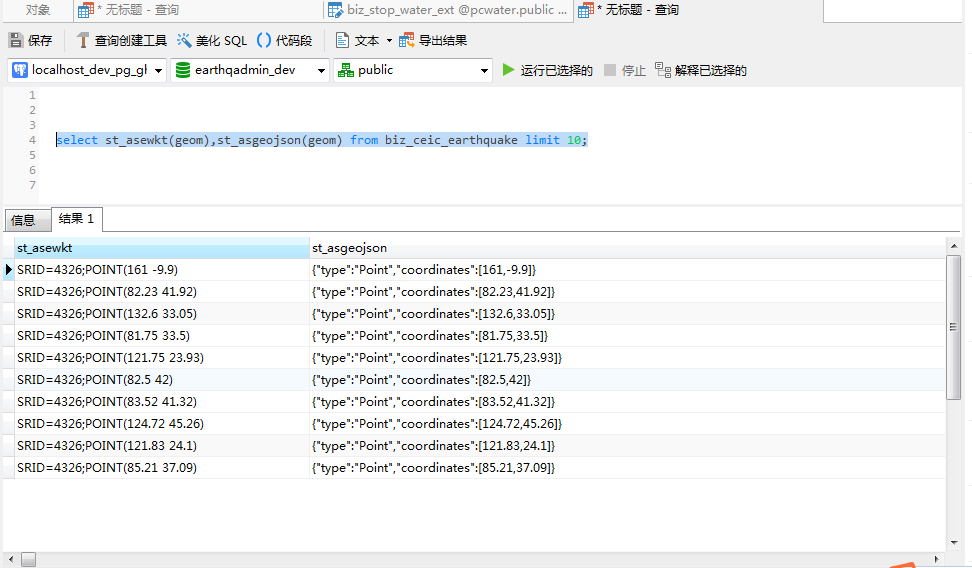Open the 对象 tab
This screenshot has height=568, width=972.
coord(38,10)
